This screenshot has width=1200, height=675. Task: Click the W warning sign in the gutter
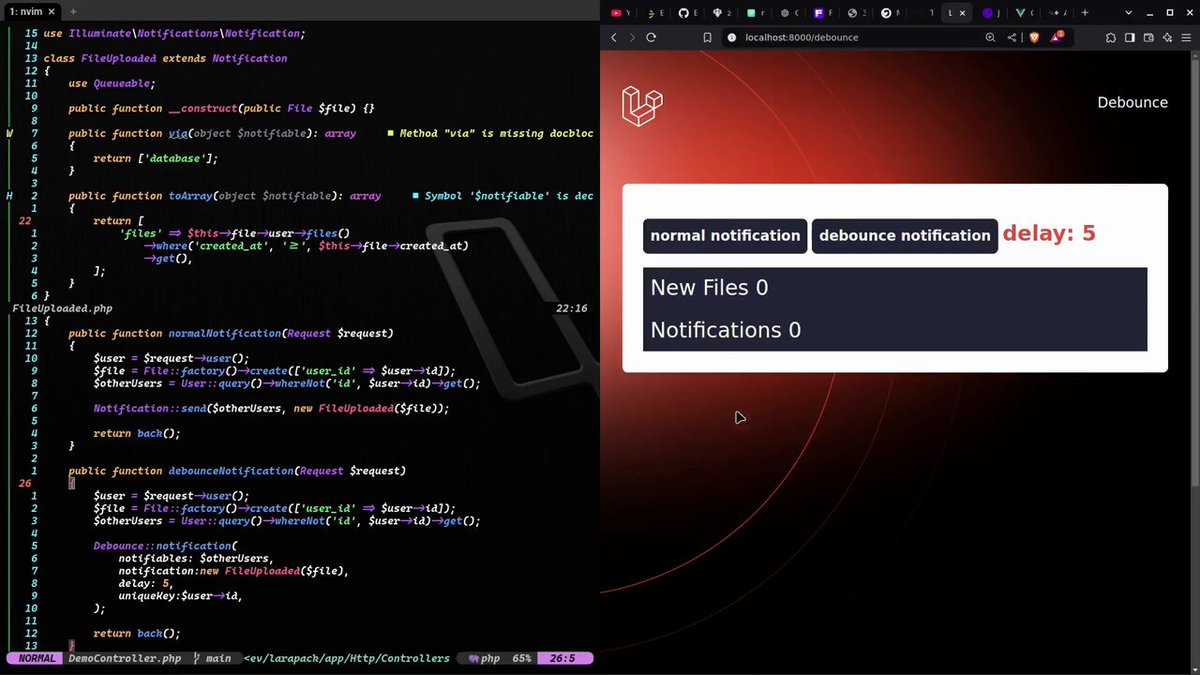click(10, 133)
